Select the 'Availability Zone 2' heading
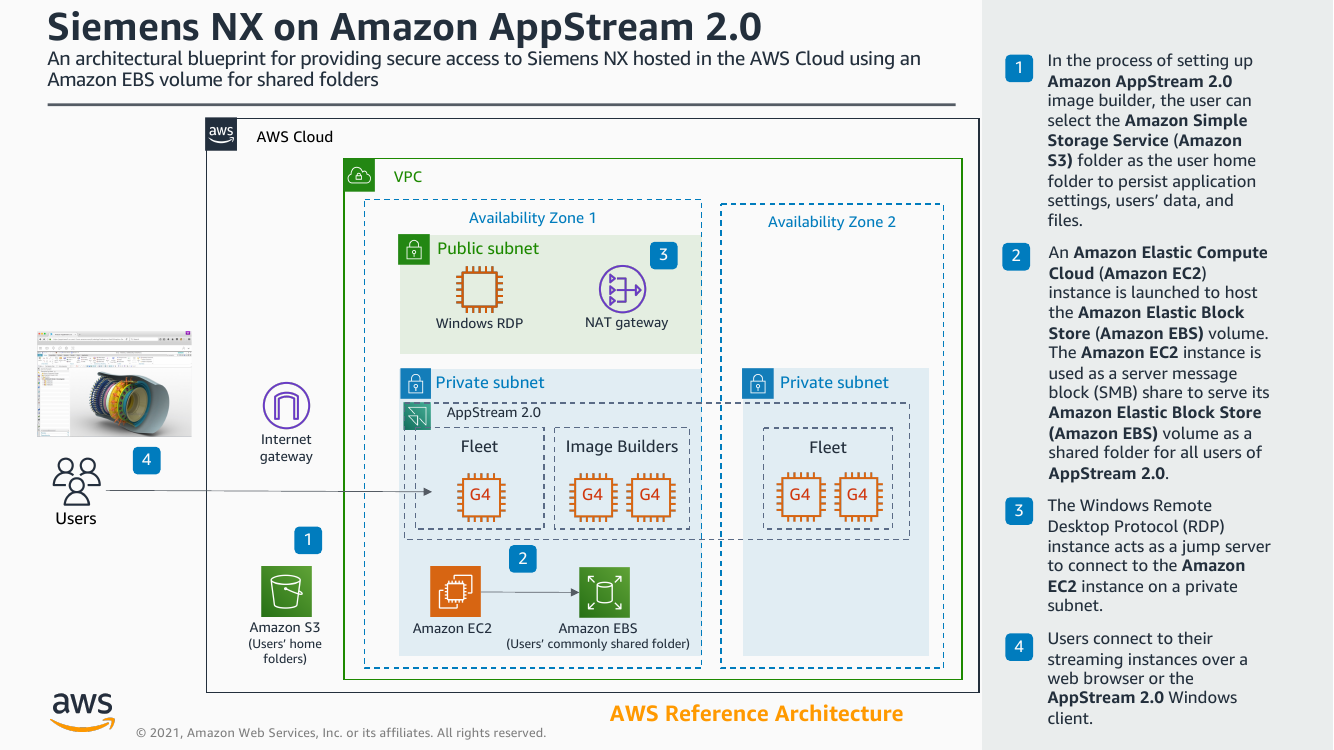Image resolution: width=1334 pixels, height=750 pixels. [x=832, y=222]
